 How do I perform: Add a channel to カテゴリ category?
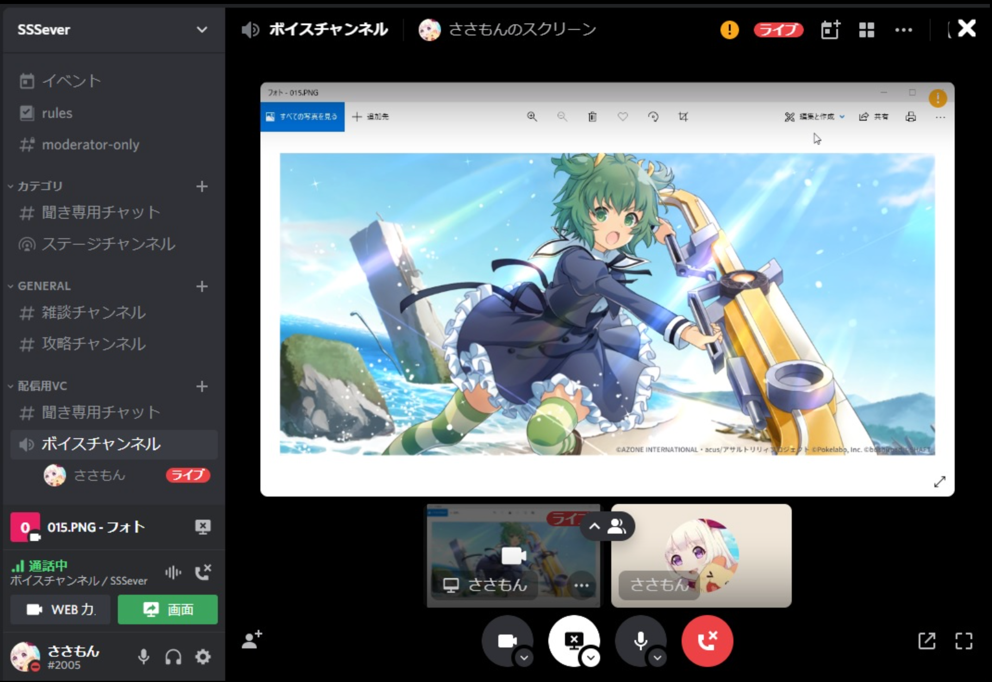point(202,187)
